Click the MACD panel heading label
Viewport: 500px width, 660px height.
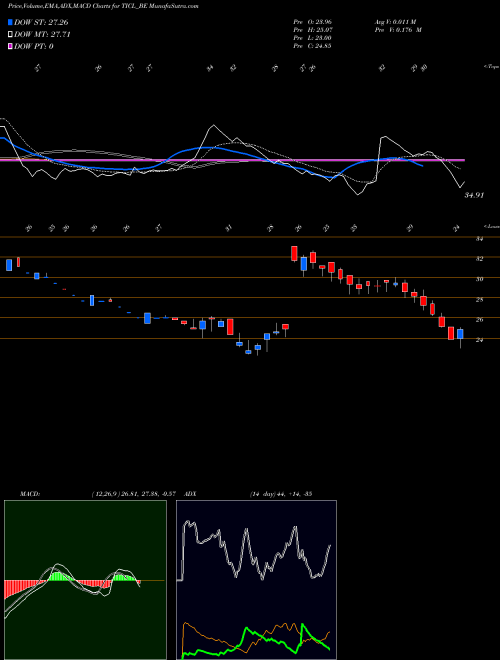(x=30, y=494)
